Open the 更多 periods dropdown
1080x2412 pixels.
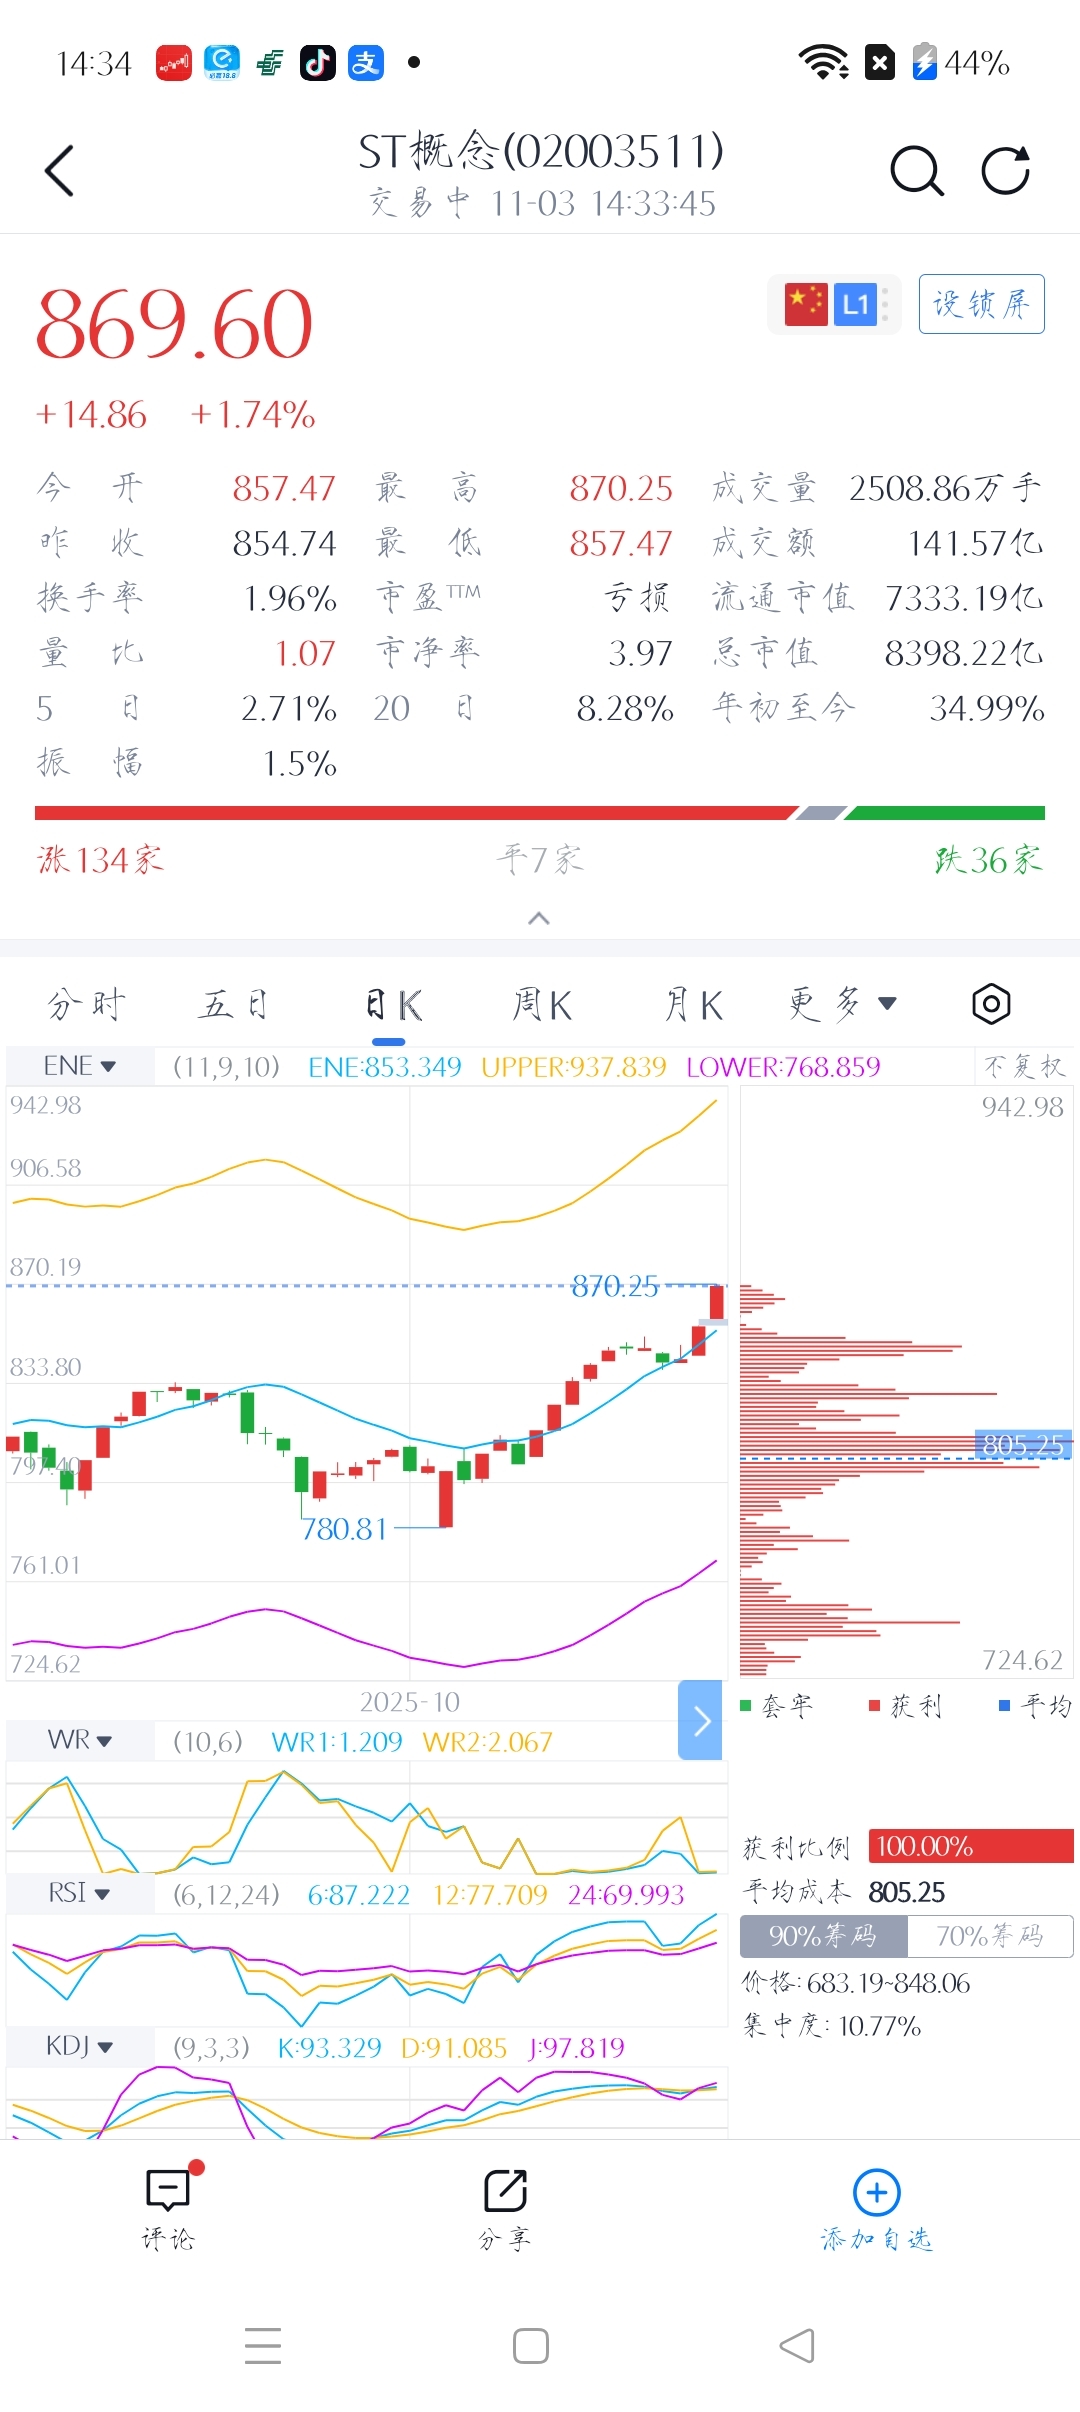(842, 1004)
